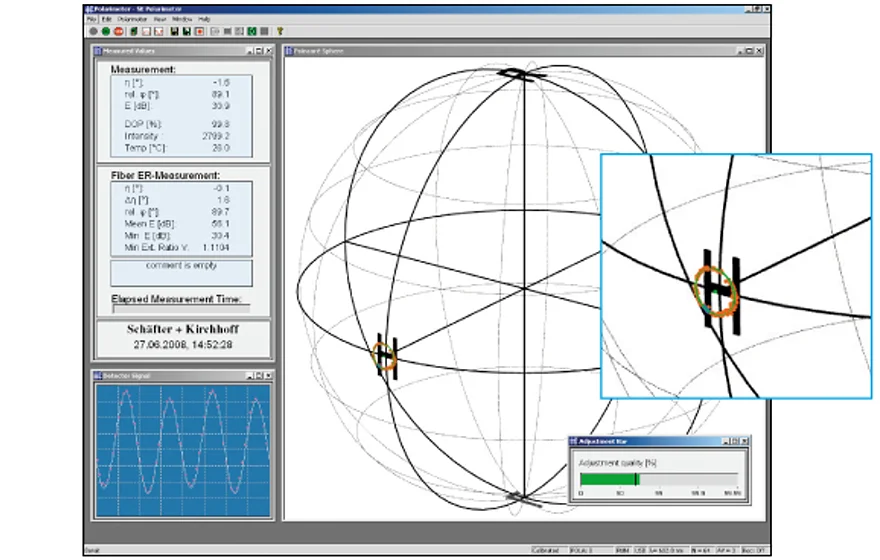Screen dimensions: 880x560
Task: Open the Edit menu
Action: pos(106,19)
